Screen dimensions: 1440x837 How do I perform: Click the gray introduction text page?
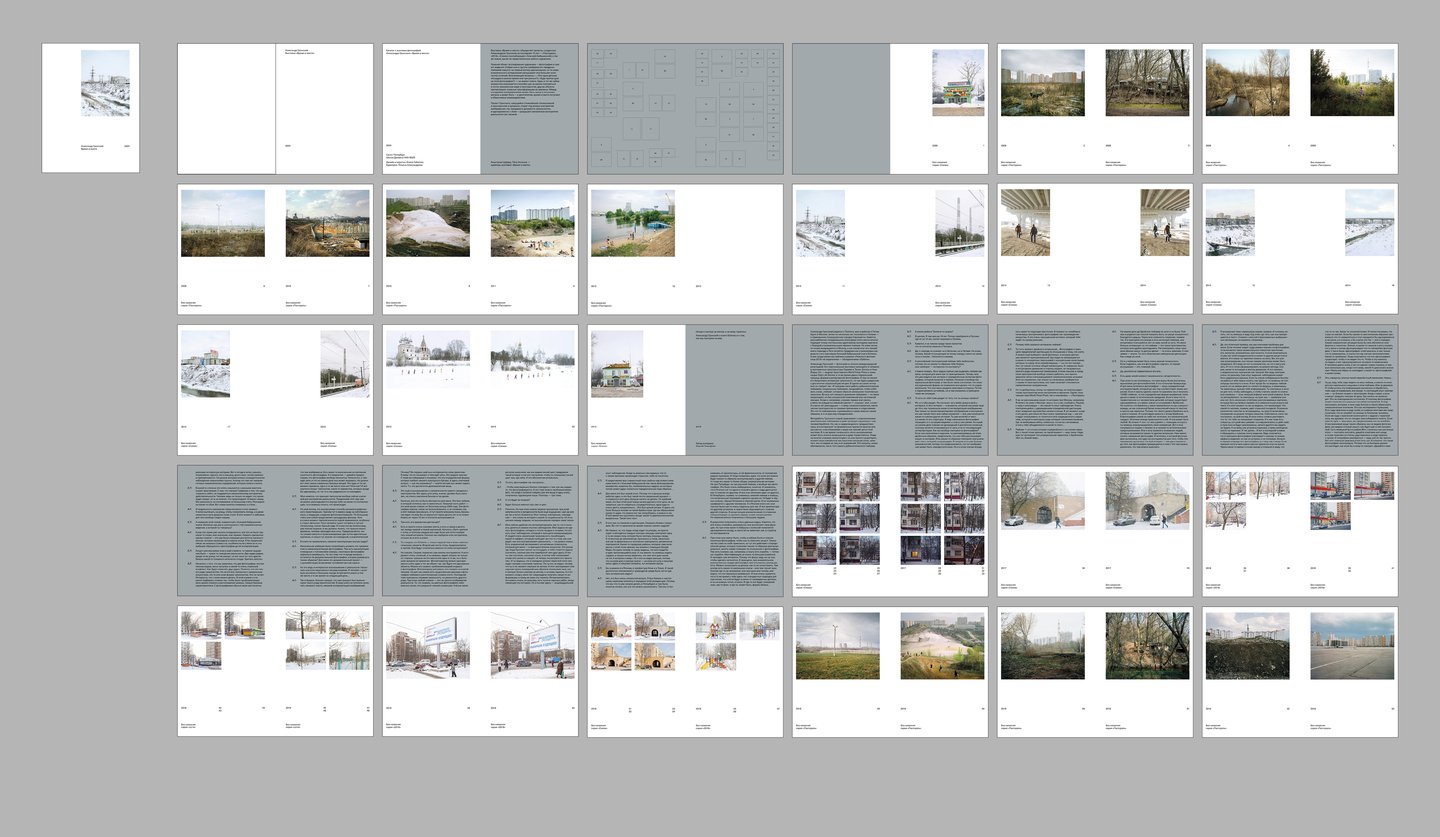pos(529,109)
